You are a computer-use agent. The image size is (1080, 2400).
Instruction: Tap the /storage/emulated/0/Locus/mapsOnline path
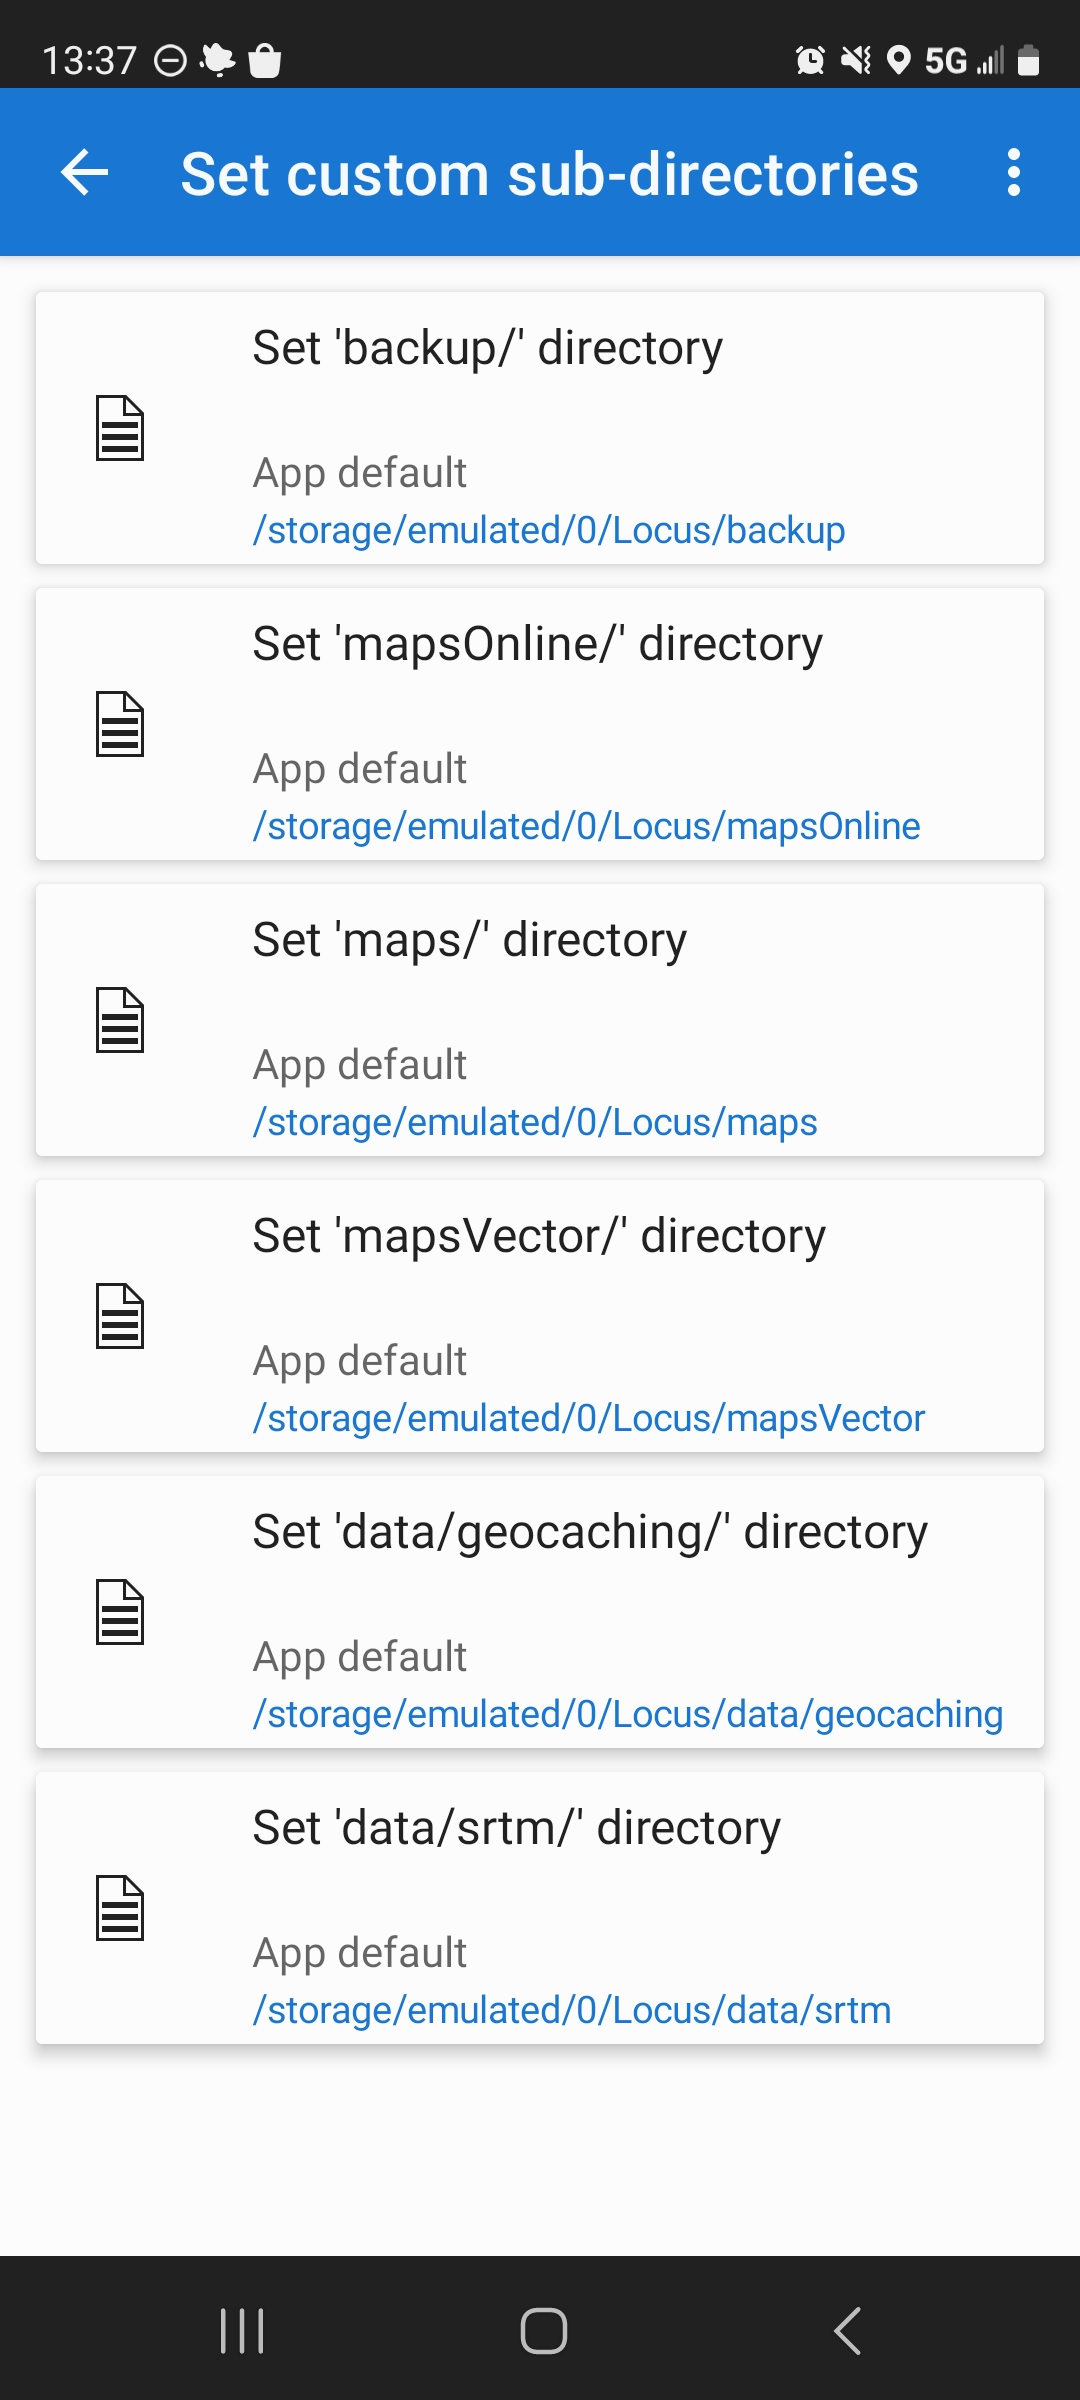pyautogui.click(x=586, y=826)
